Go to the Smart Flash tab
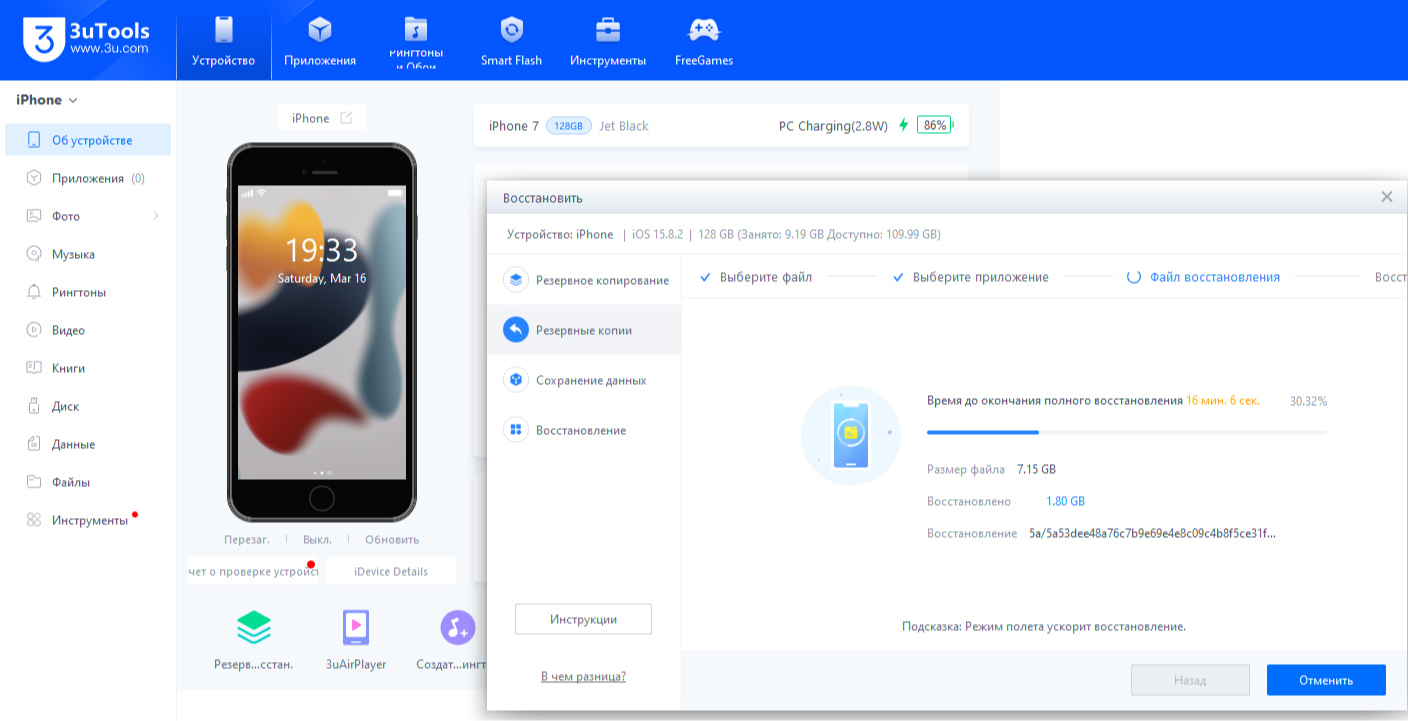The width and height of the screenshot is (1408, 721). pyautogui.click(x=511, y=41)
